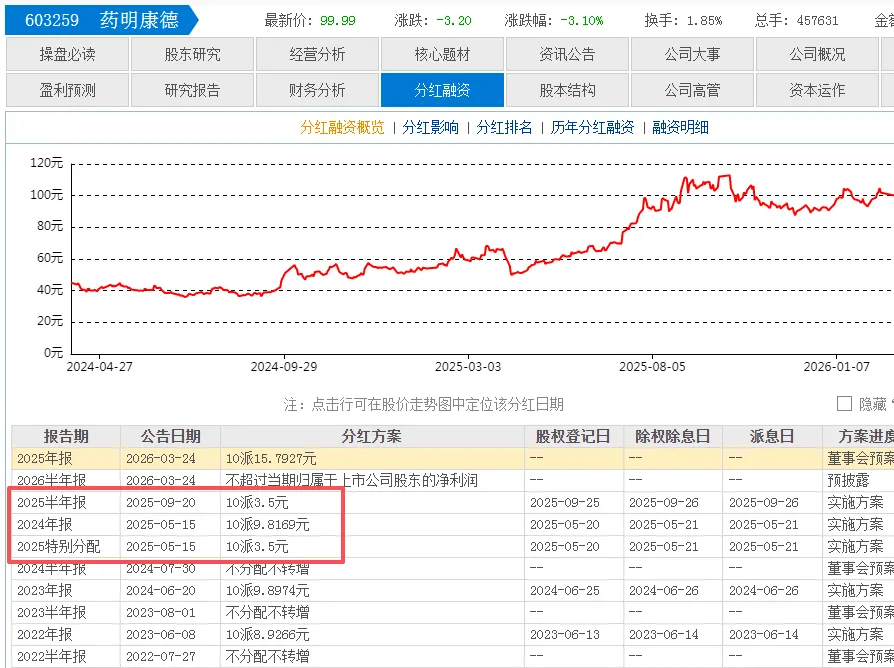Select the 2026半年报 row

453,480
